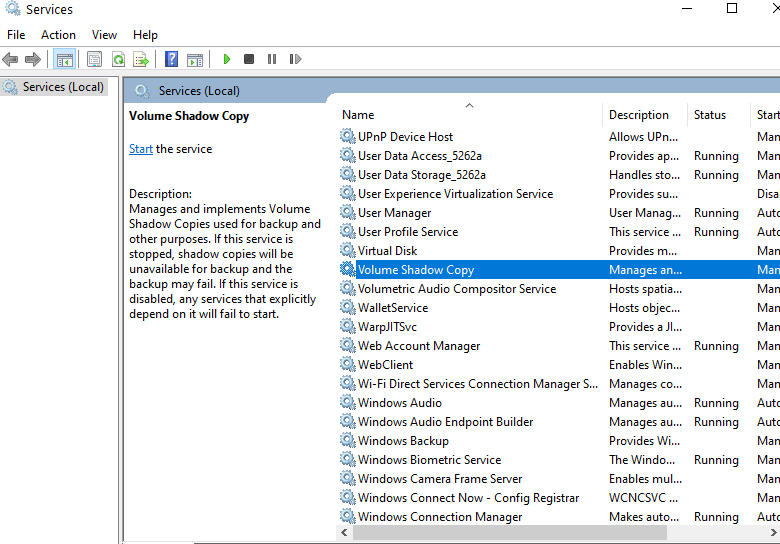
Task: Toggle Show/Hide Action Pane button
Action: (195, 60)
